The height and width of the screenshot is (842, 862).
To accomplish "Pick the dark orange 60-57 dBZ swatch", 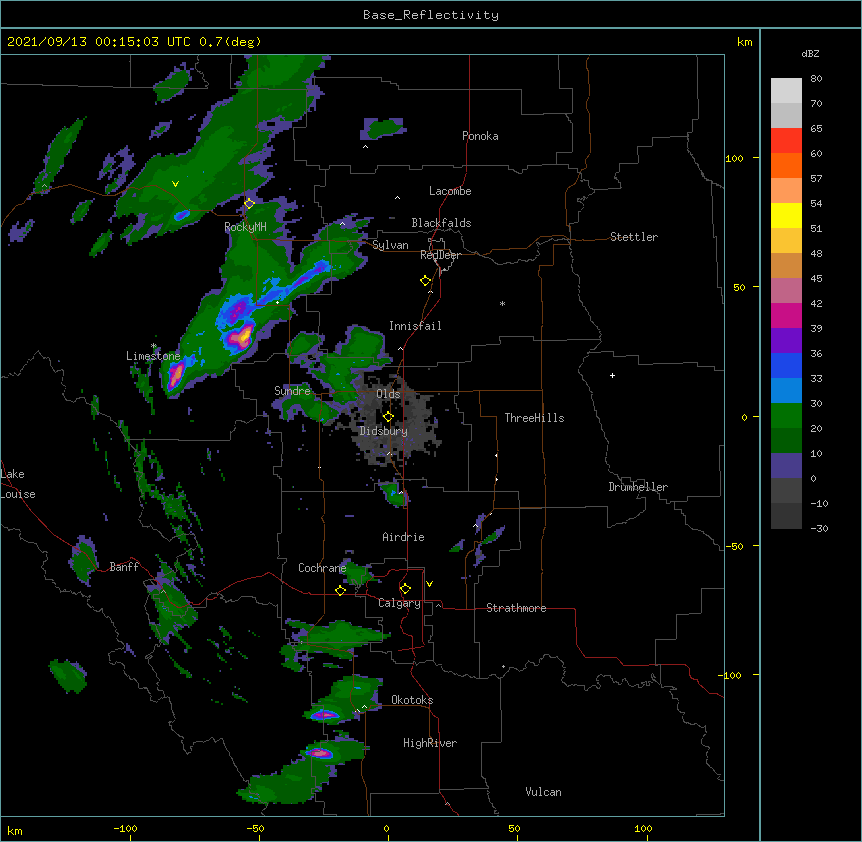I will 786,165.
